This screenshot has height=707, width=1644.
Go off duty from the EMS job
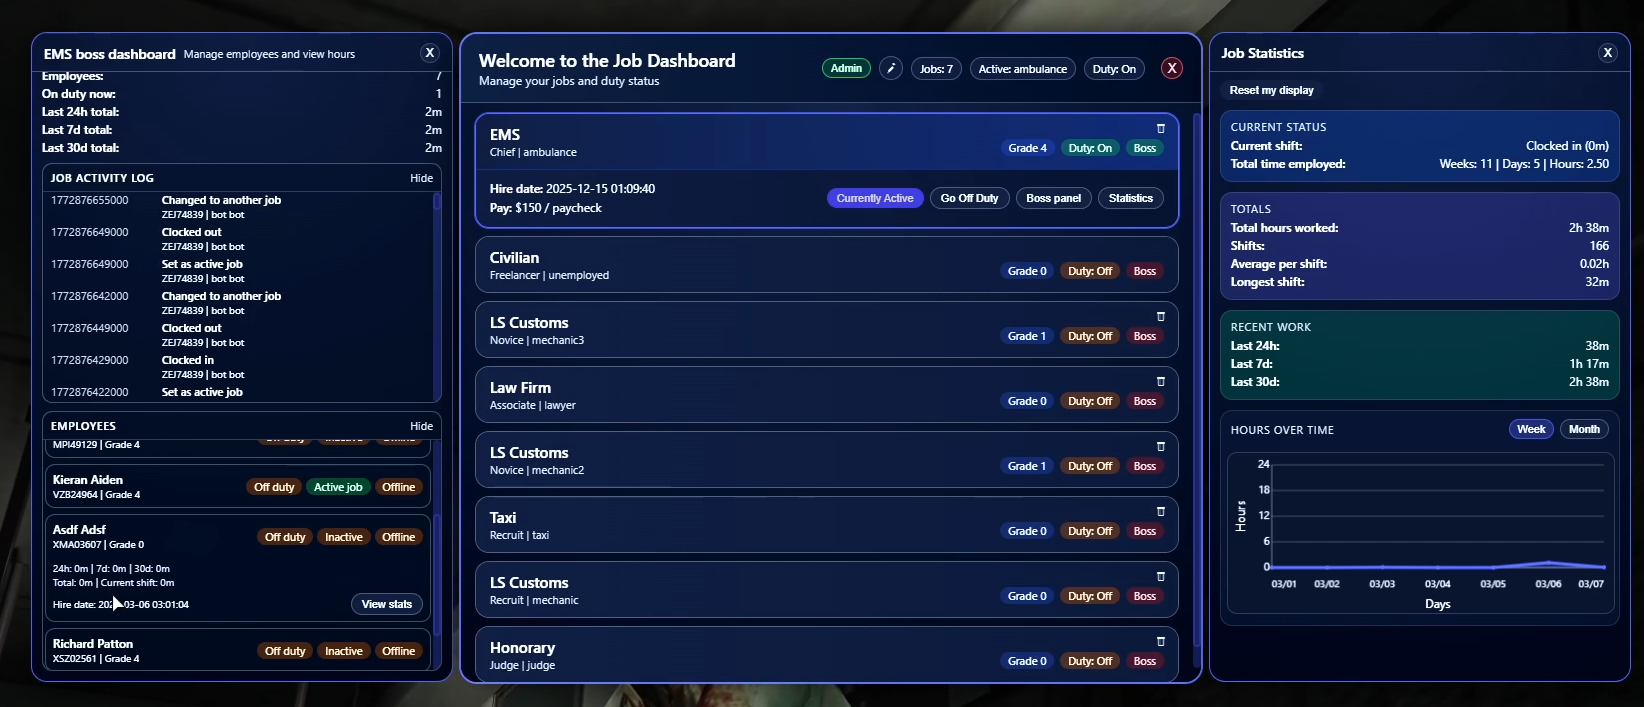pyautogui.click(x=969, y=198)
